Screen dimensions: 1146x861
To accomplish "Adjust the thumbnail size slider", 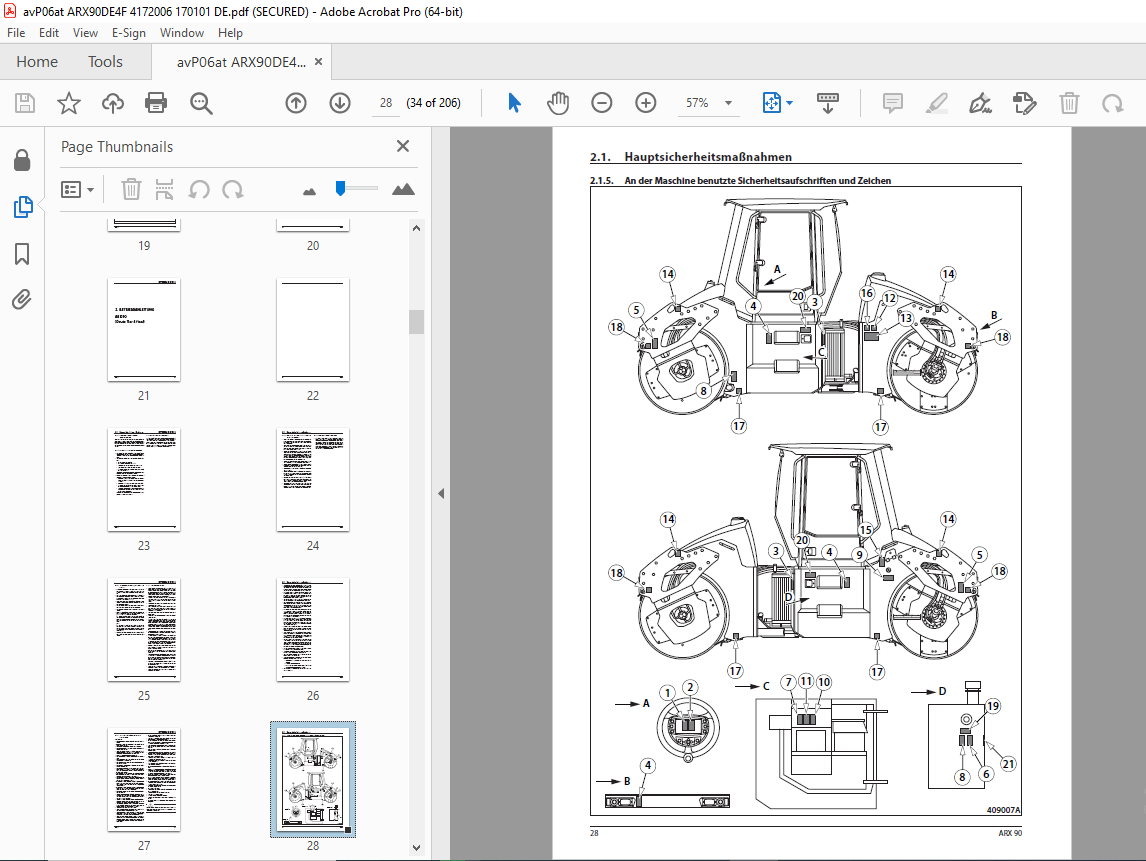I will 341,189.
